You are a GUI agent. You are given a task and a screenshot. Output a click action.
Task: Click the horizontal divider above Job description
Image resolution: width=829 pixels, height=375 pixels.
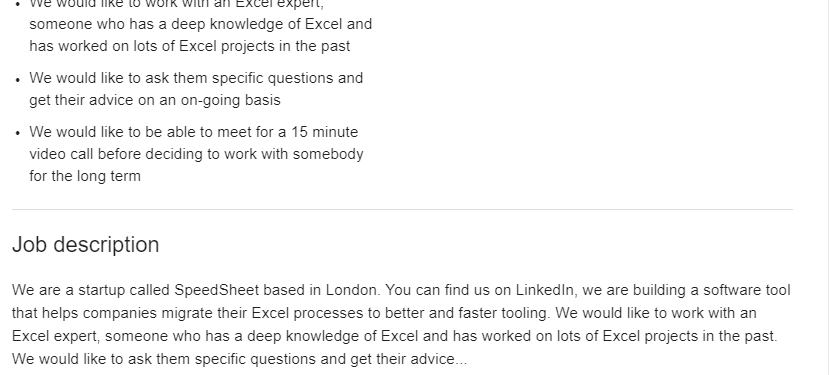coord(402,209)
